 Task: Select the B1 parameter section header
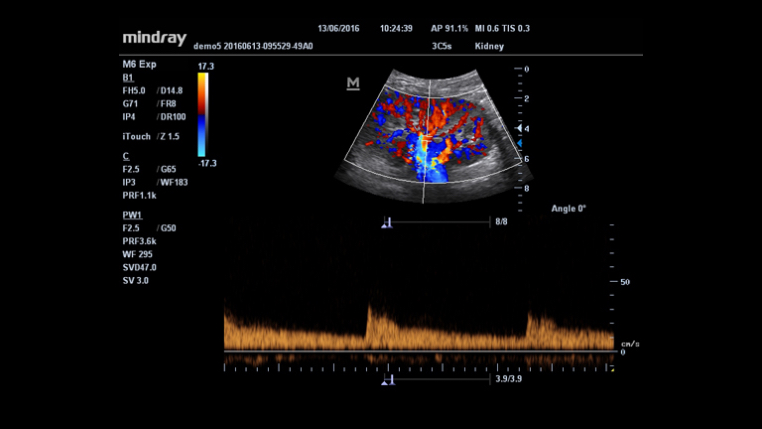tap(127, 77)
